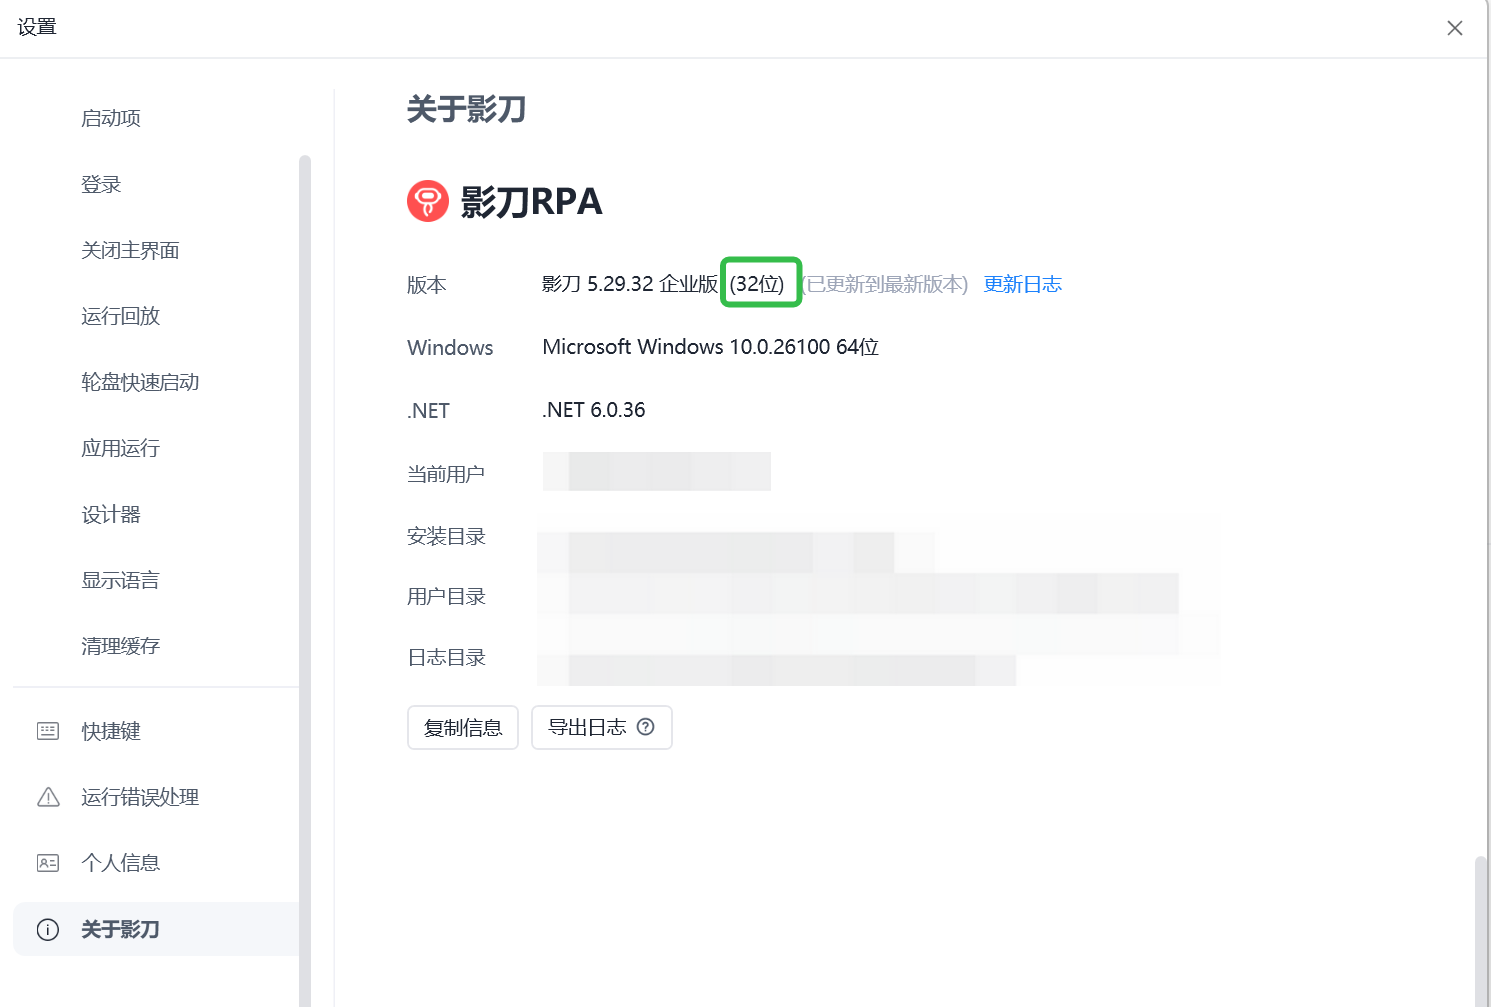The width and height of the screenshot is (1491, 1007).
Task: Close the 设置 window
Action: [x=1455, y=28]
